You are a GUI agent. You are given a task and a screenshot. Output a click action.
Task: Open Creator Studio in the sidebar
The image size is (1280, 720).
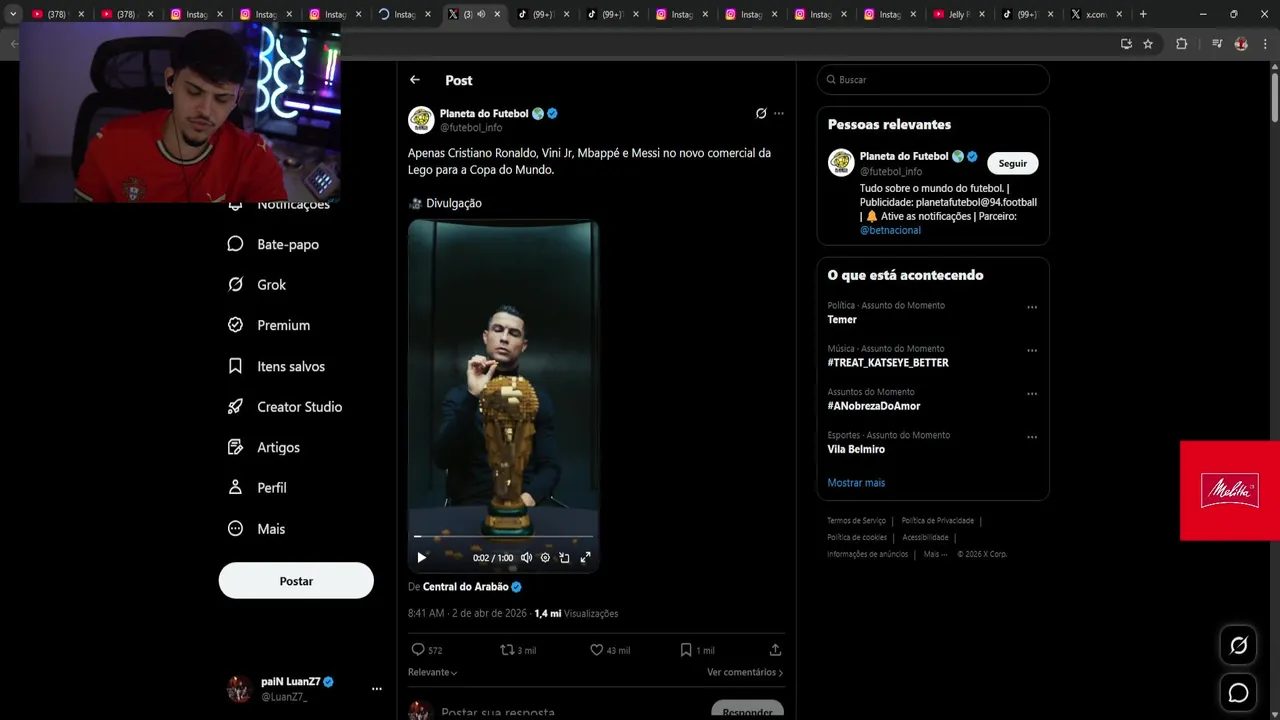(285, 407)
